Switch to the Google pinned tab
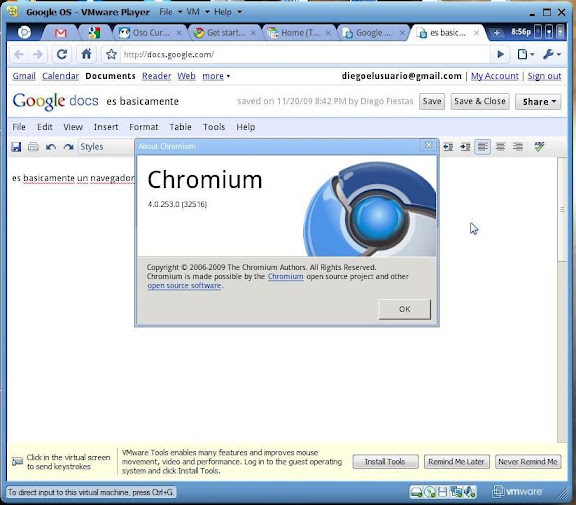 94,33
